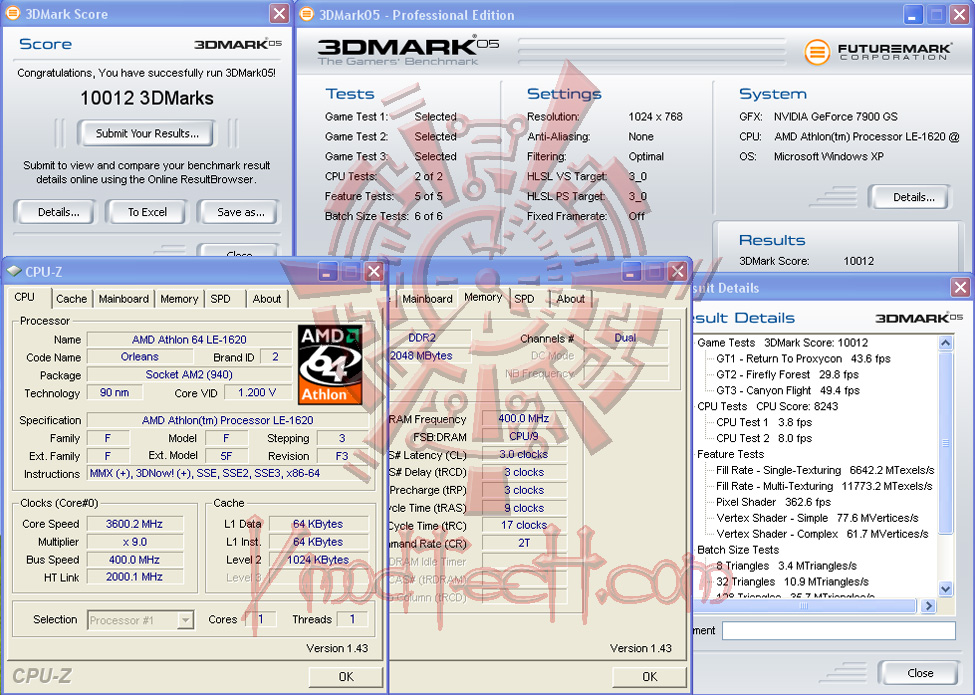Select 8 Triangles result row
This screenshot has width=975, height=695.
pyautogui.click(x=786, y=566)
